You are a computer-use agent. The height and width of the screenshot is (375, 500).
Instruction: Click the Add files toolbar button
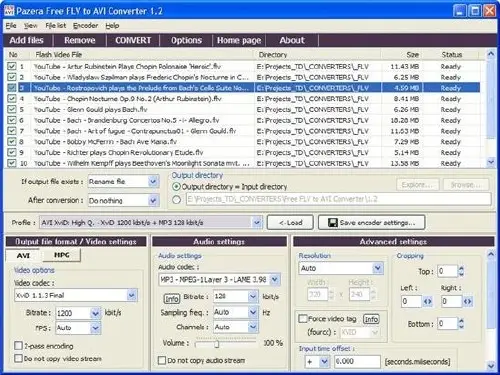click(27, 40)
